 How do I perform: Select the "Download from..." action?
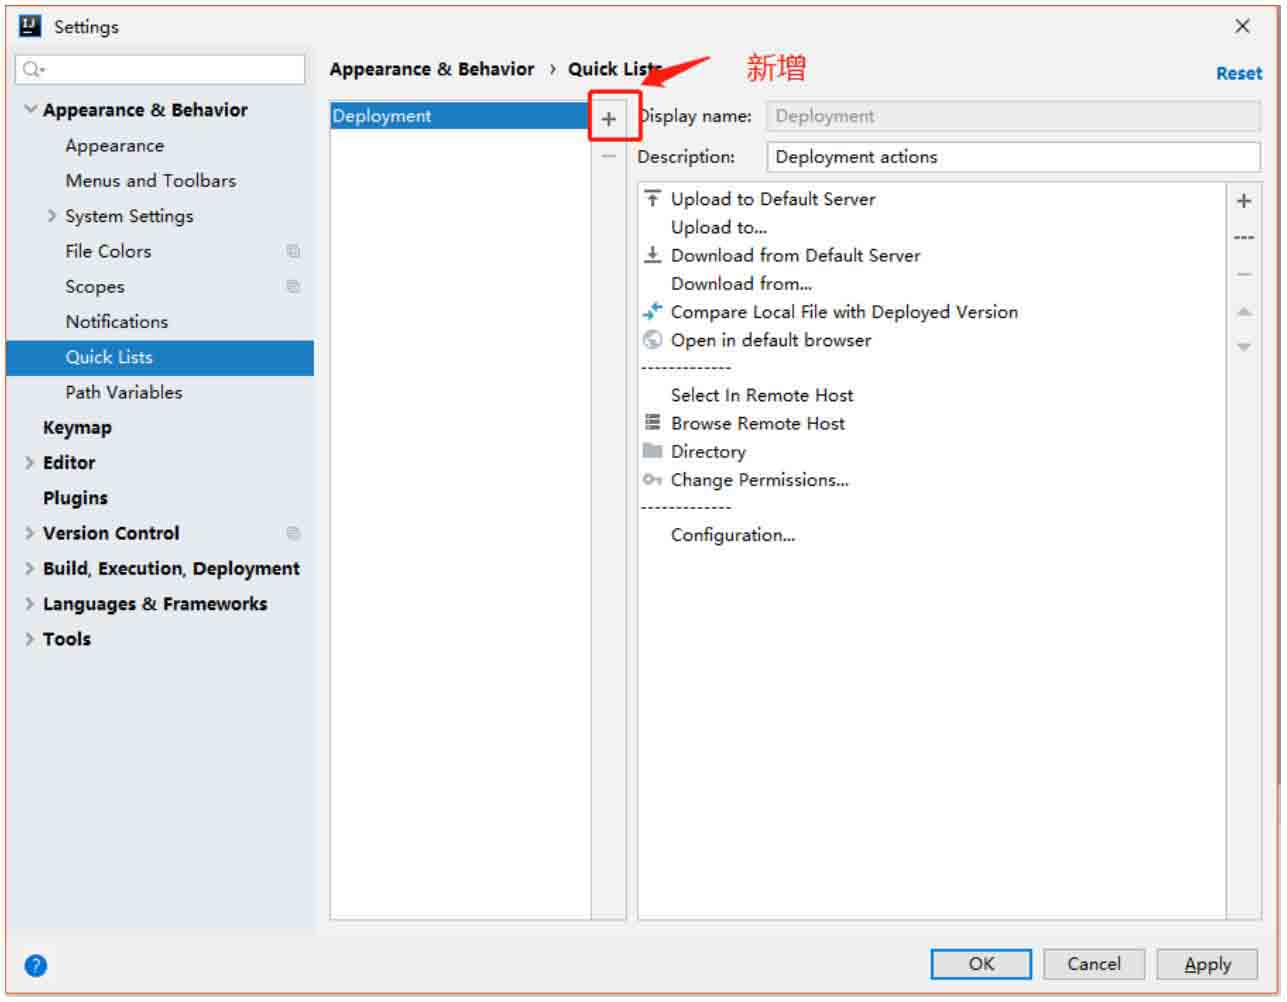point(741,283)
